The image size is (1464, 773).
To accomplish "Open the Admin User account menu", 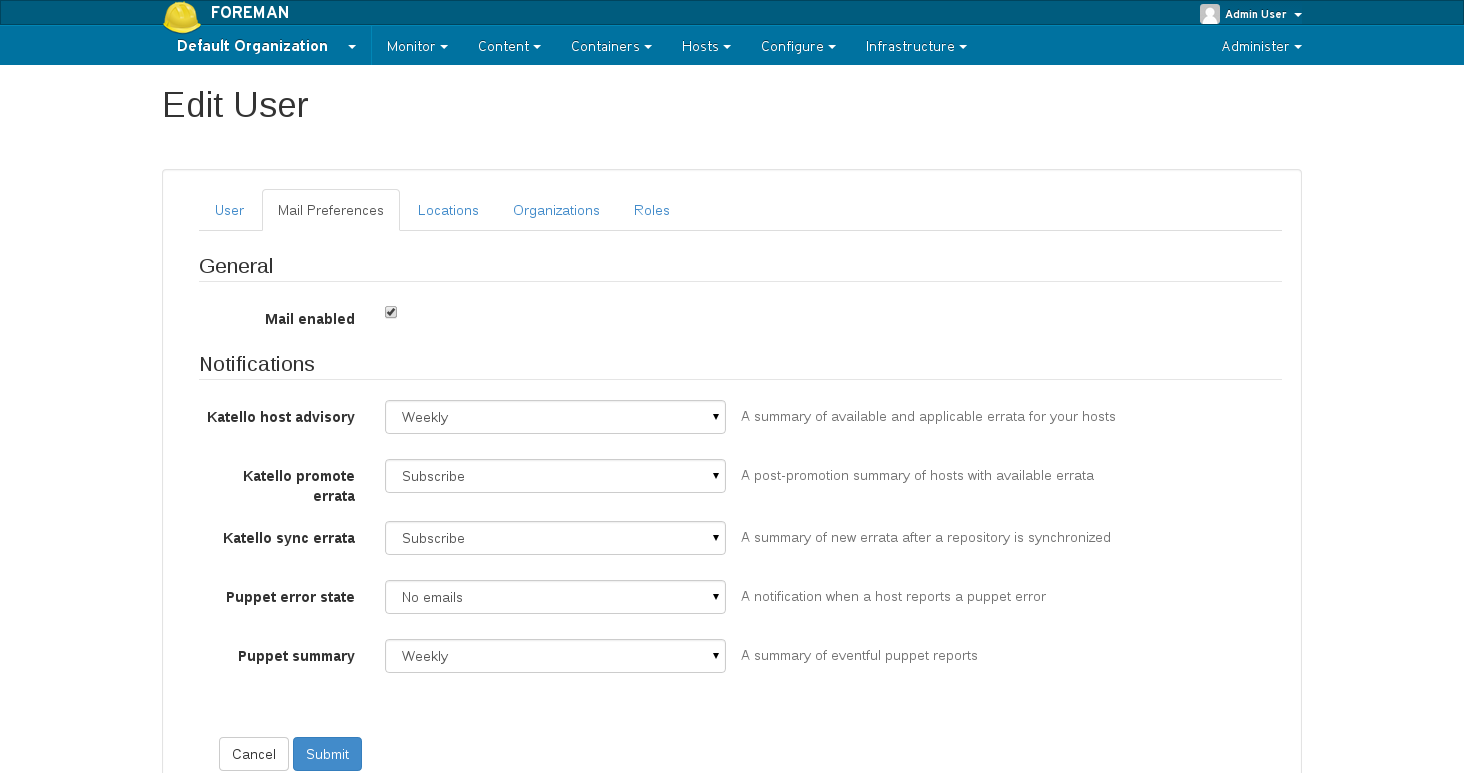I will (x=1252, y=14).
